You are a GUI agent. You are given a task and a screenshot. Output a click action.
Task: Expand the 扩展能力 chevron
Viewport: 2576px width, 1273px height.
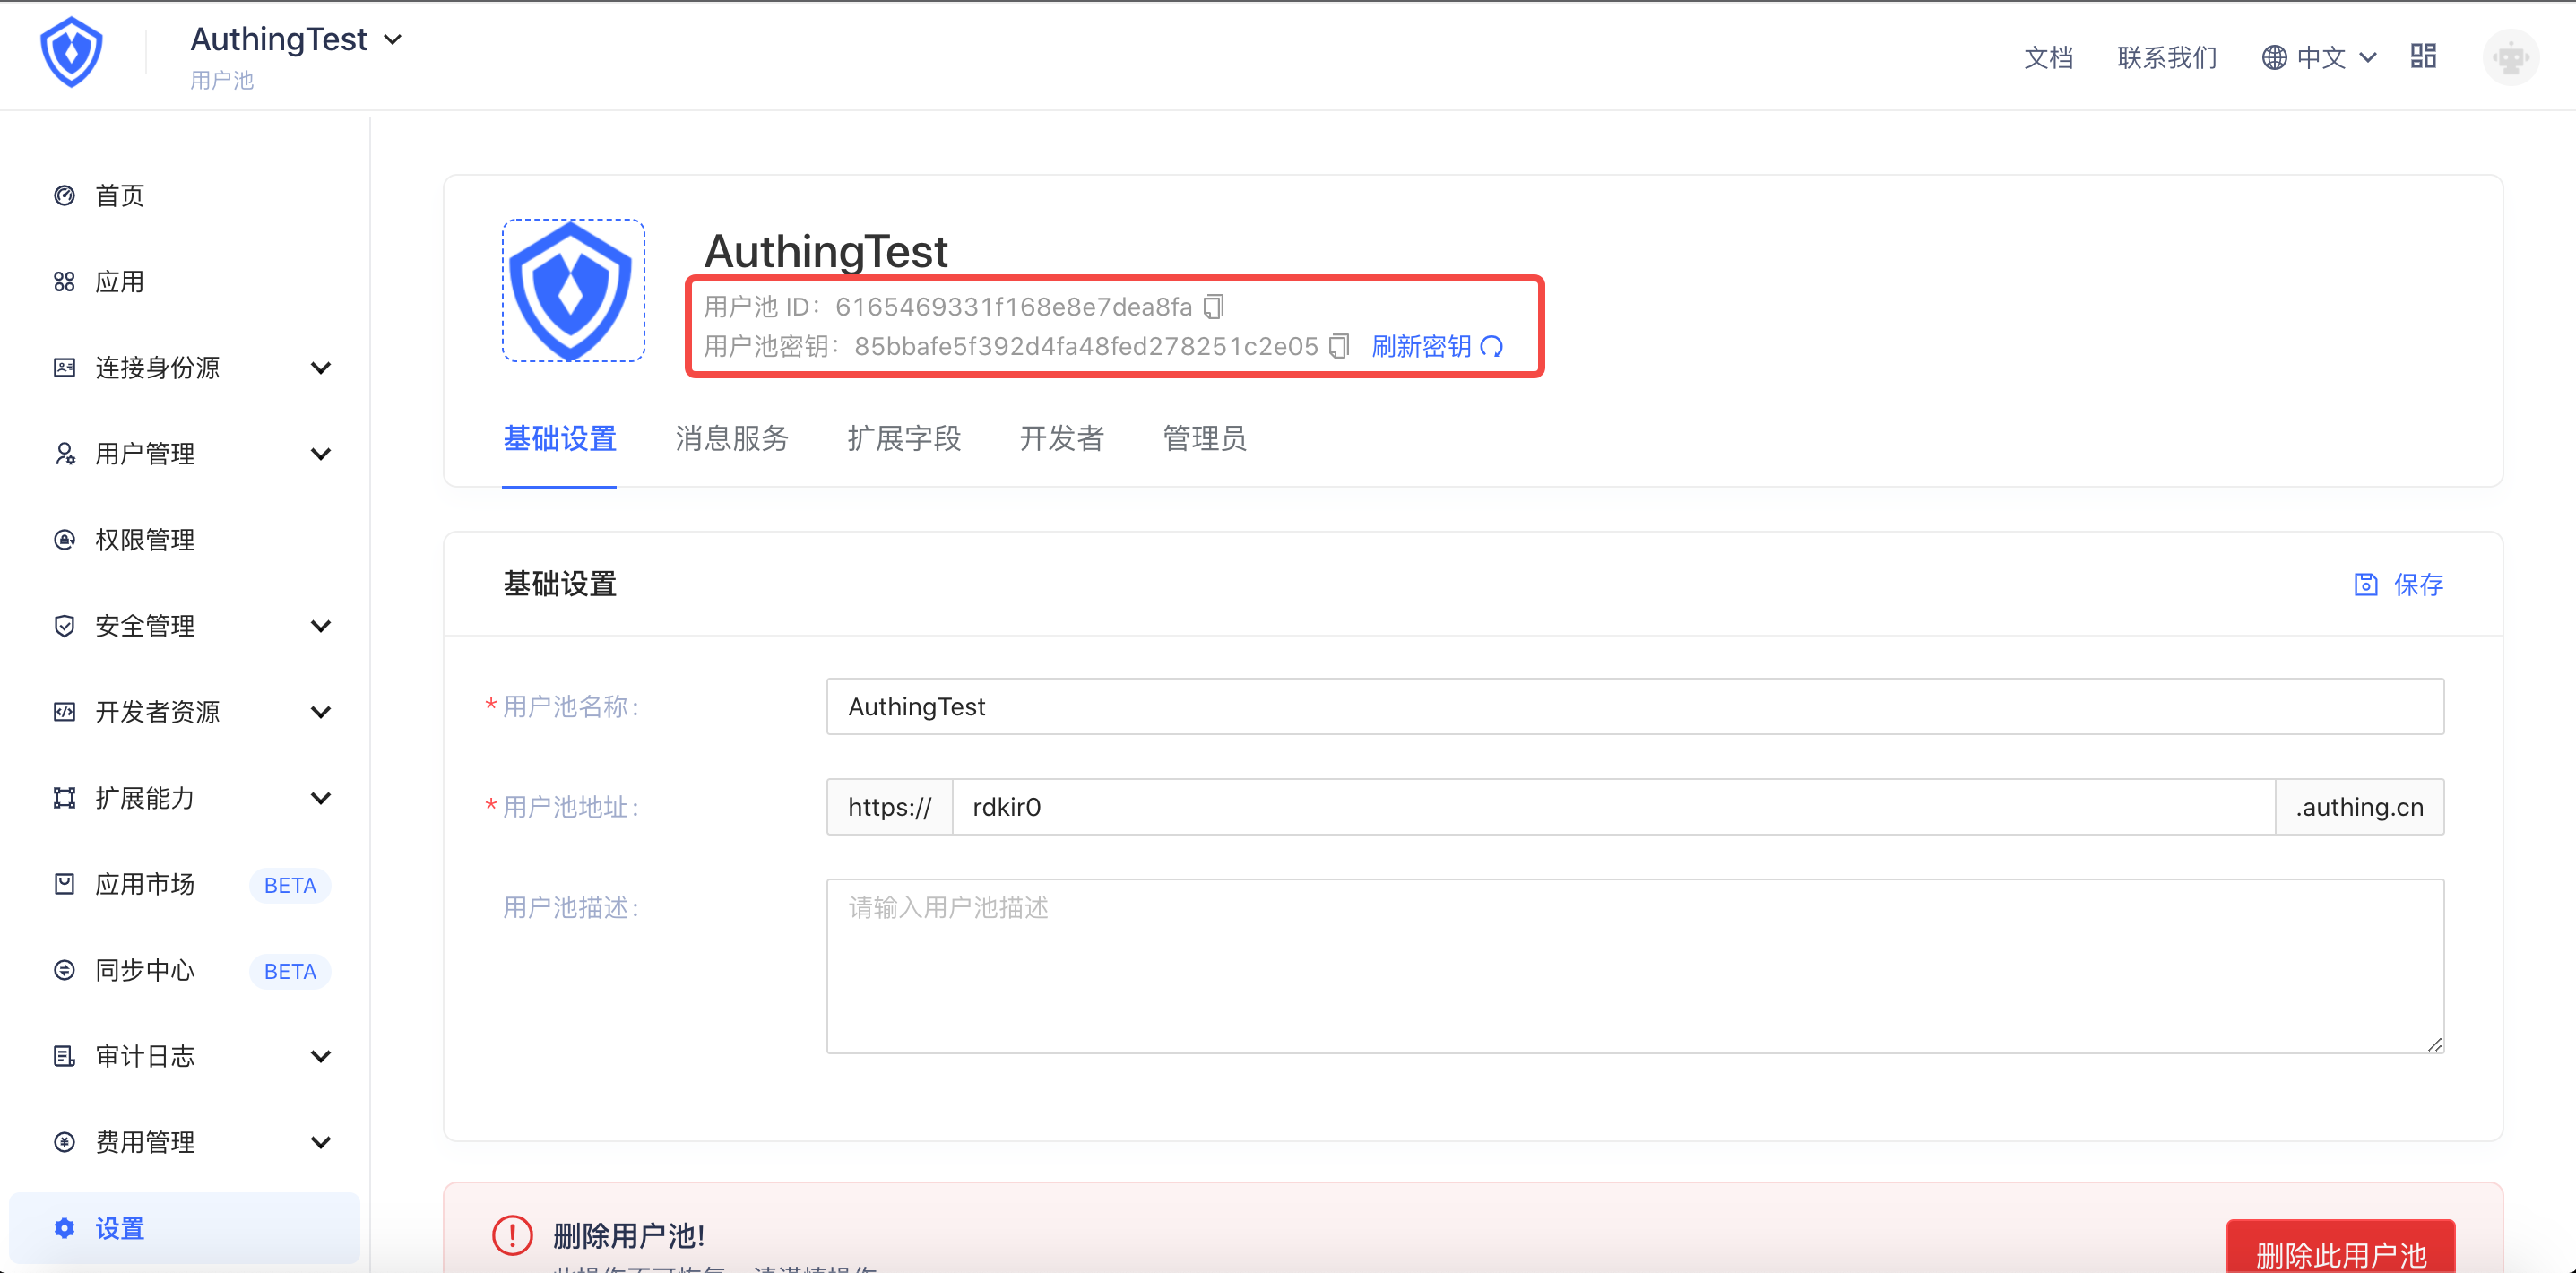(x=320, y=798)
